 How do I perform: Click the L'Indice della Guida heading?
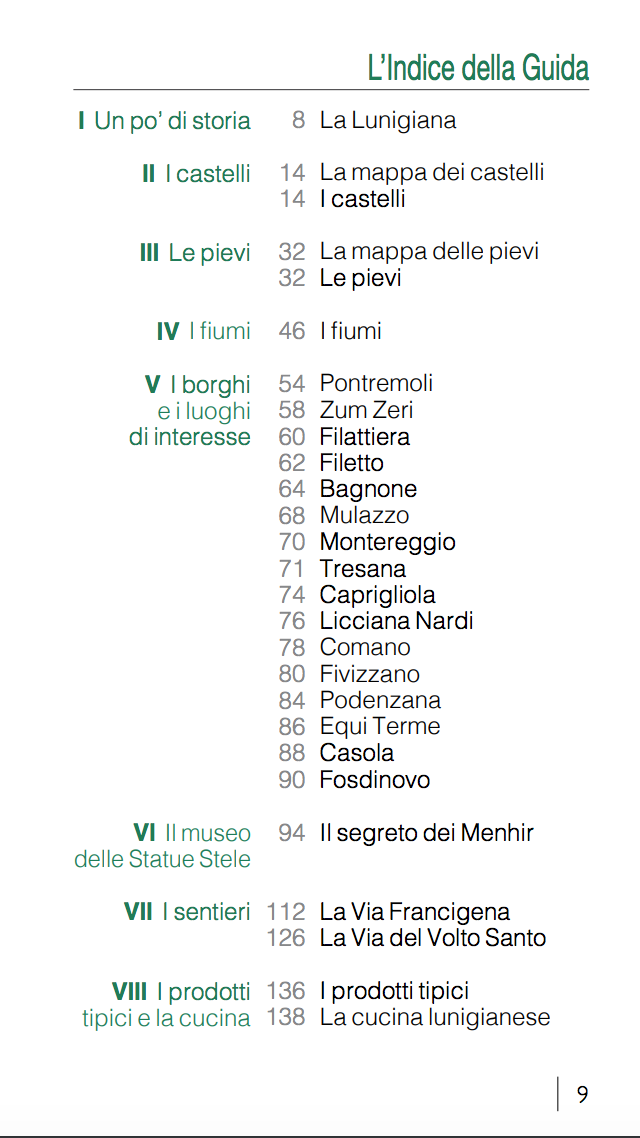click(478, 68)
